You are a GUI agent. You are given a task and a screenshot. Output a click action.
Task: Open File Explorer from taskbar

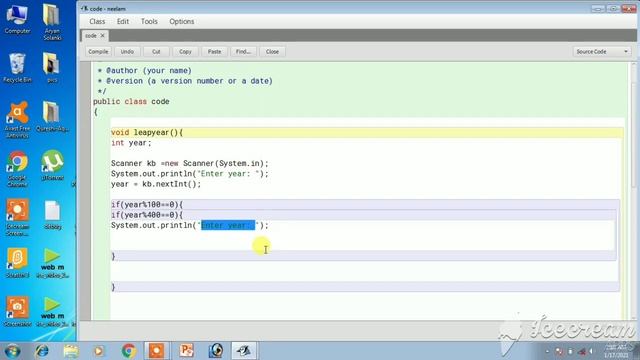tap(71, 351)
